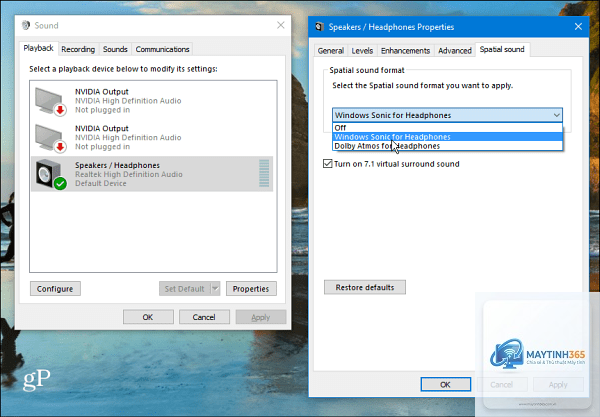Open the Enhancements tab
600x417 pixels.
(405, 50)
